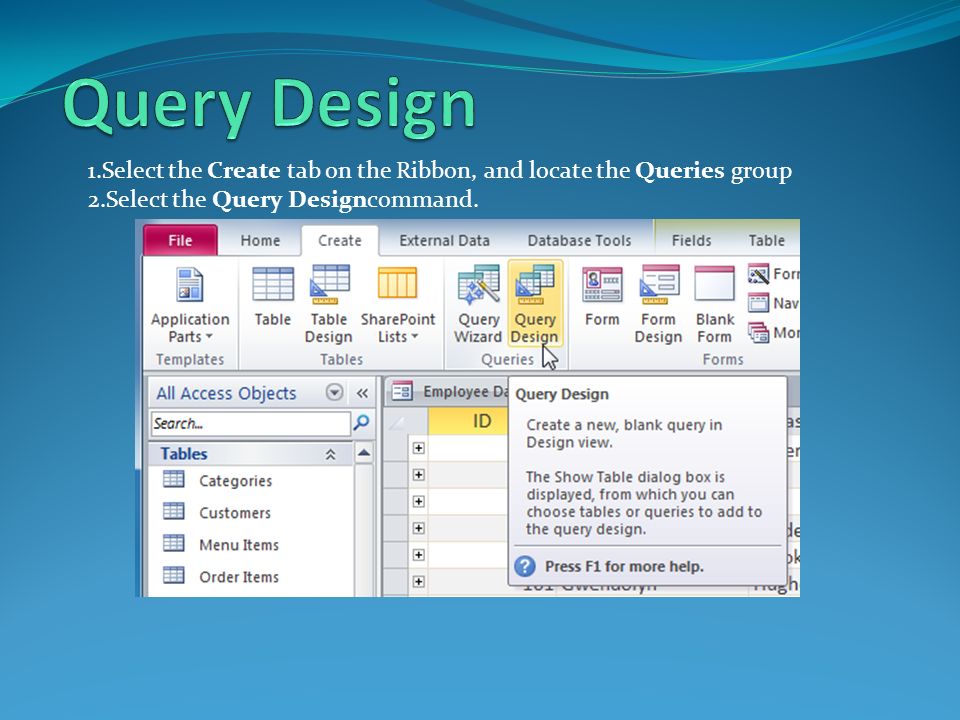Switch to the Home tab
The height and width of the screenshot is (720, 960).
(x=260, y=241)
